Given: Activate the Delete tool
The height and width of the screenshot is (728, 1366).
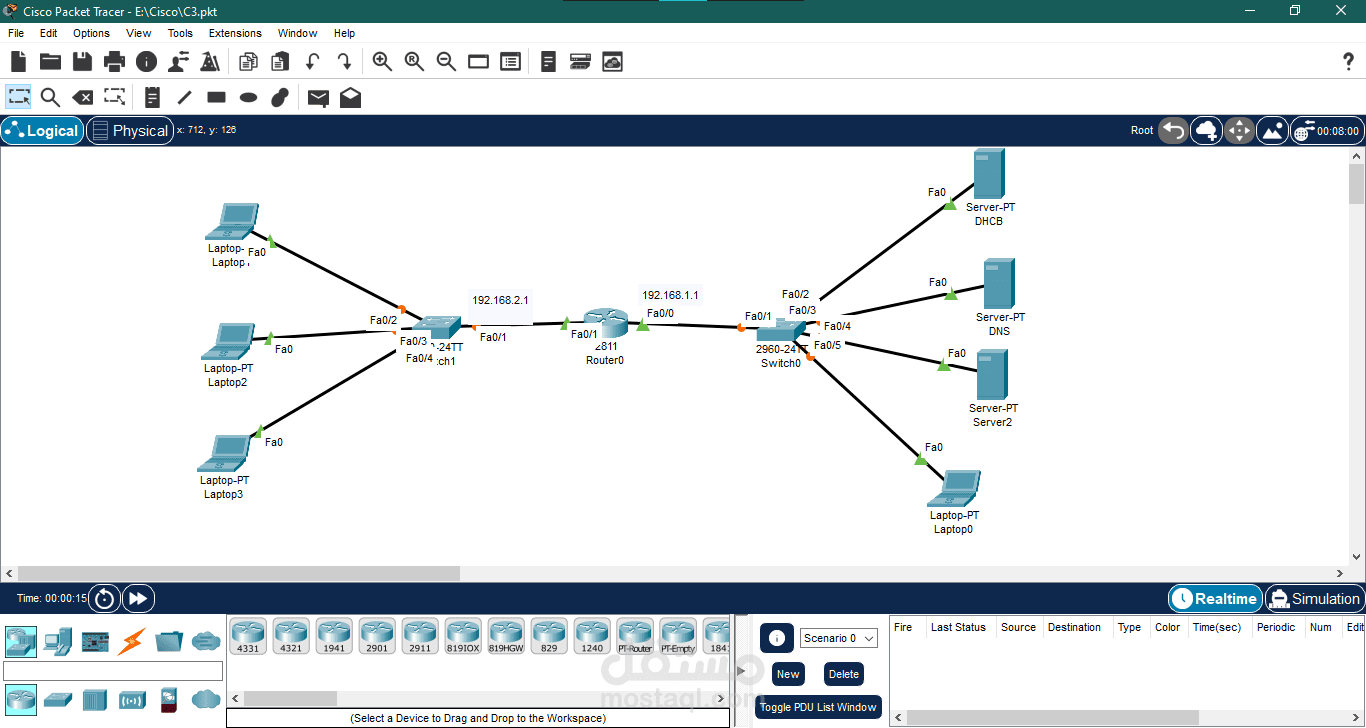Looking at the screenshot, I should (x=83, y=97).
